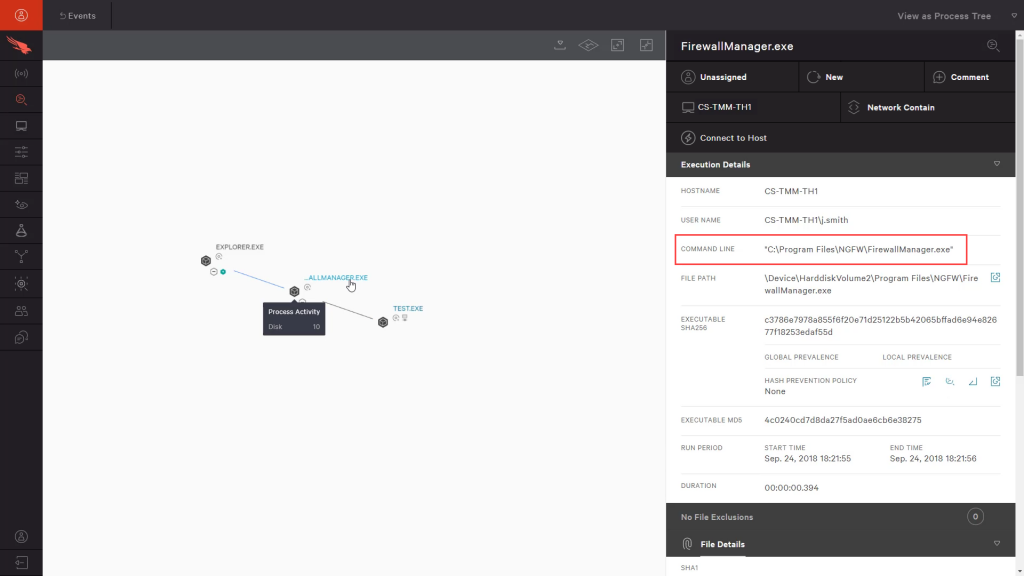Click the CrowdStrike falcon logo in the sidebar

[x=22, y=44]
